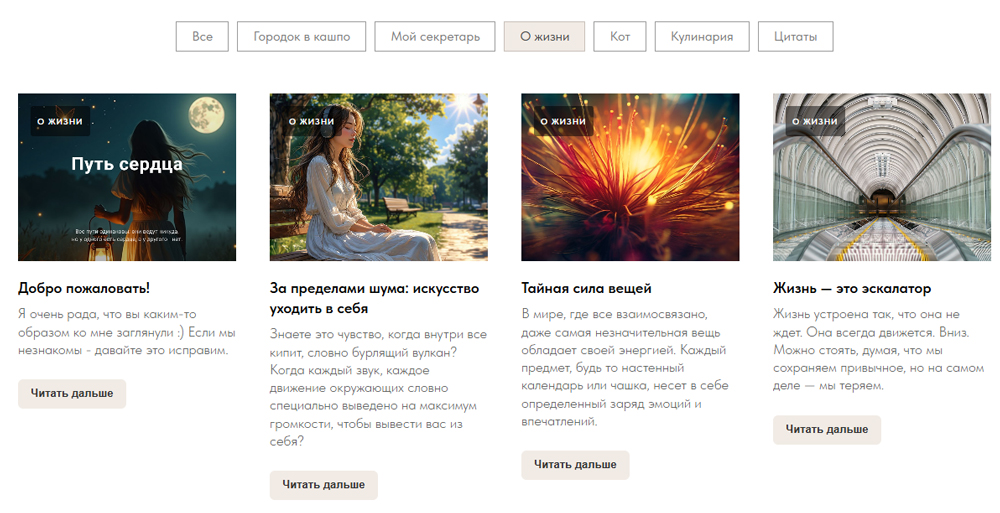Screen dimensions: 1000x513
Task: Open the "Добро пожаловать!" post title
Action: 84,288
